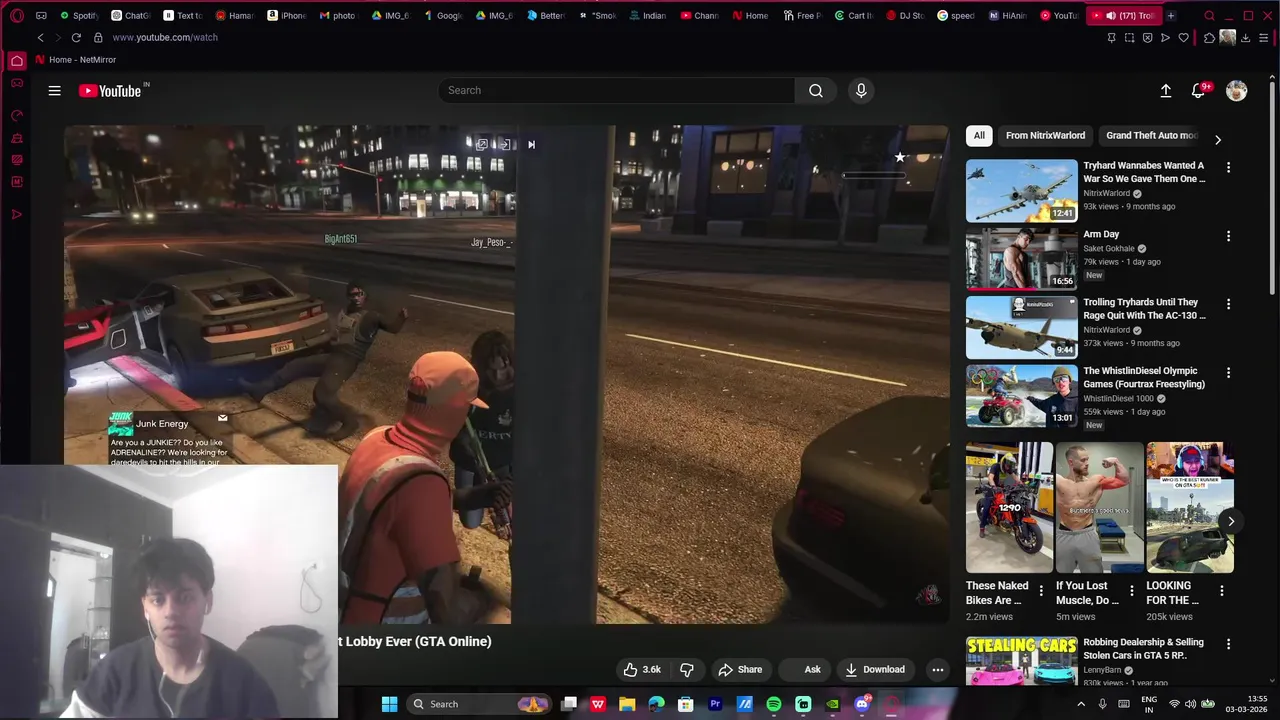1280x720 pixels.
Task: Open the YouTube guide hamburger menu
Action: click(x=54, y=90)
